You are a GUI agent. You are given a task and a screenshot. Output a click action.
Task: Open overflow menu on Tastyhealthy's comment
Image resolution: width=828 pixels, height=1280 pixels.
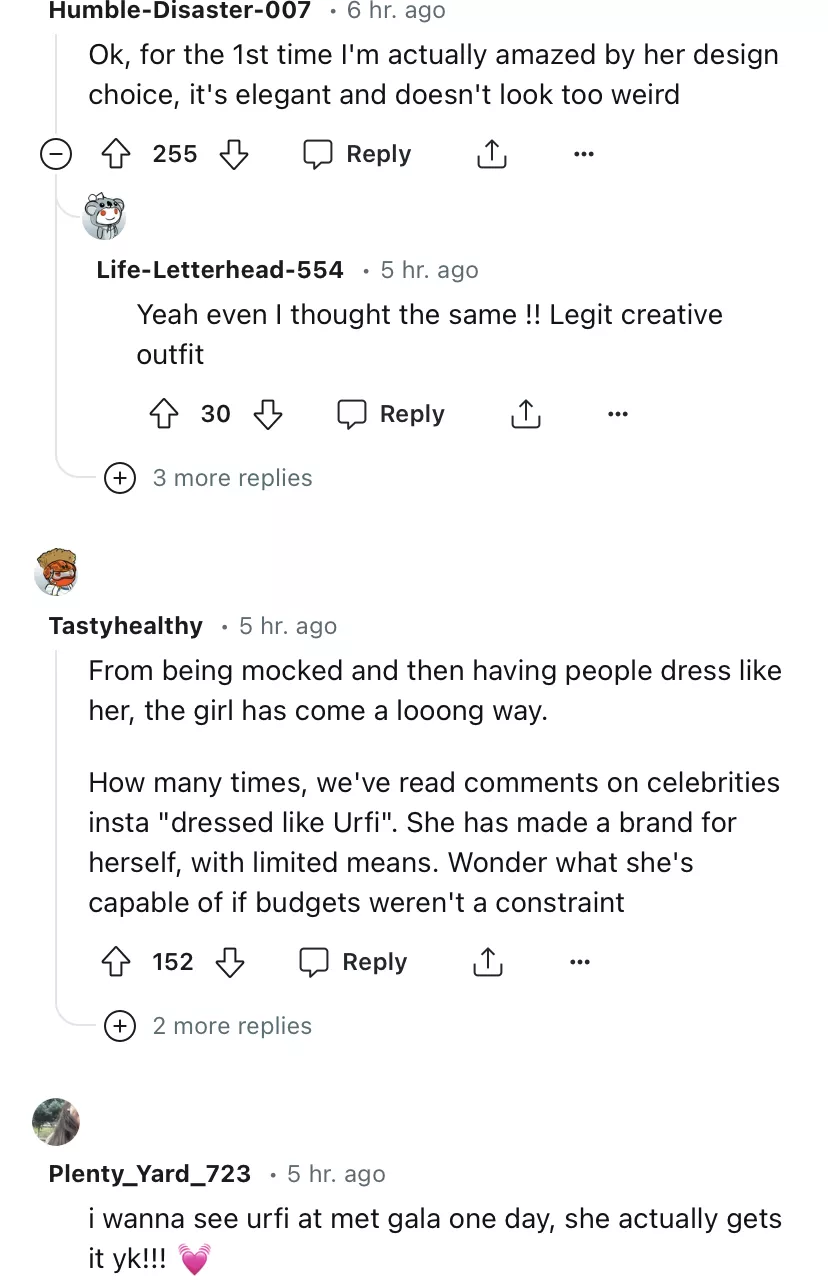pos(580,962)
